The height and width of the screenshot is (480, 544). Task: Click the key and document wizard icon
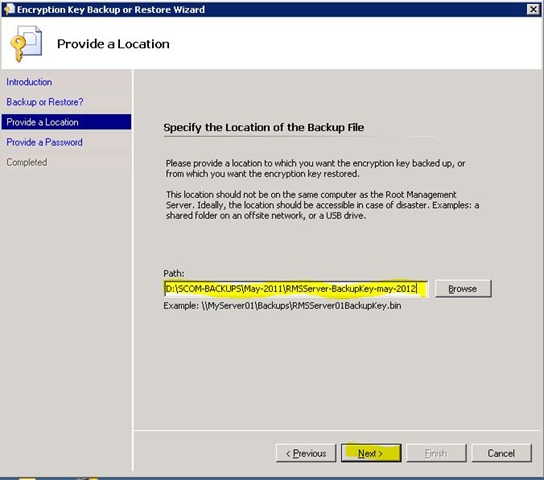tap(26, 44)
